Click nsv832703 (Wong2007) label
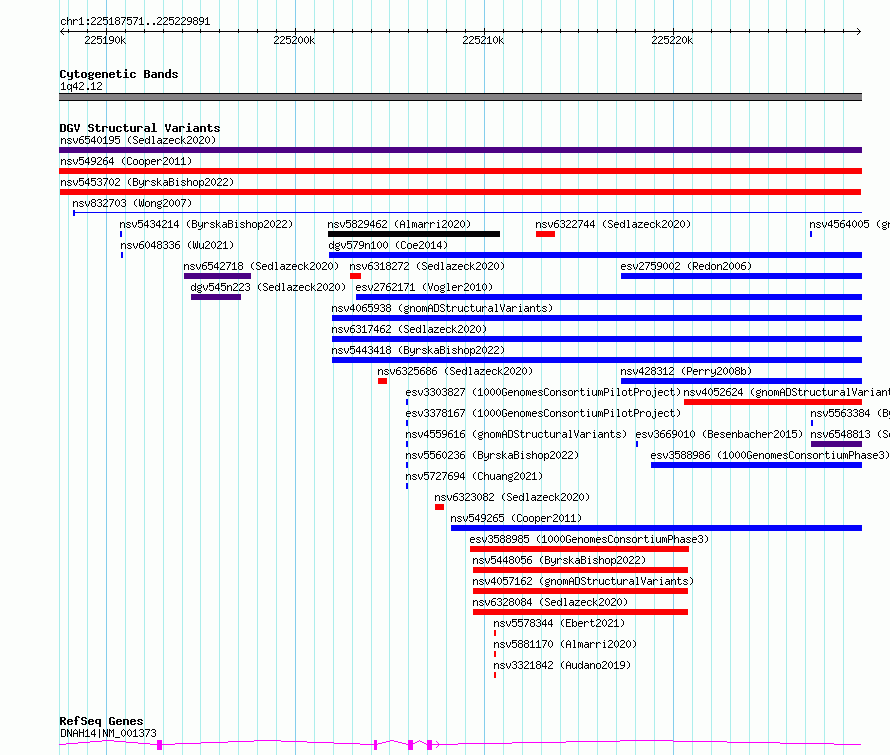This screenshot has width=890, height=755. pos(132,203)
